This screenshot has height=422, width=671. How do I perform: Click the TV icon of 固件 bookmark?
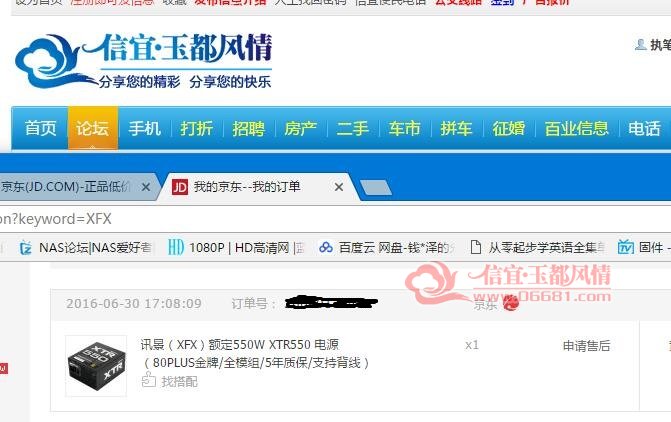point(626,247)
